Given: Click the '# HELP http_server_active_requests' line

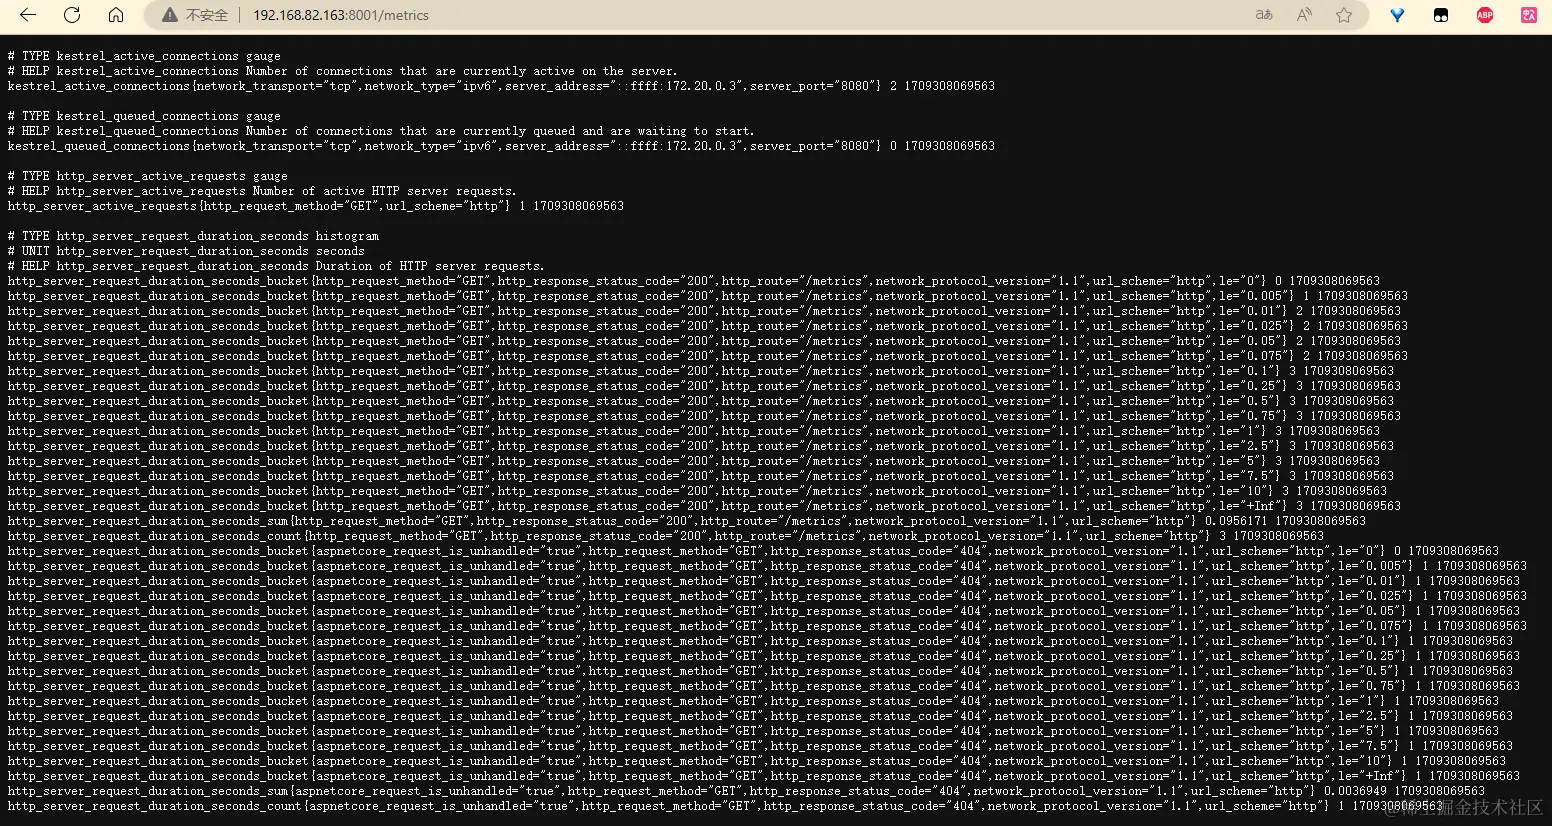Looking at the screenshot, I should tap(262, 191).
